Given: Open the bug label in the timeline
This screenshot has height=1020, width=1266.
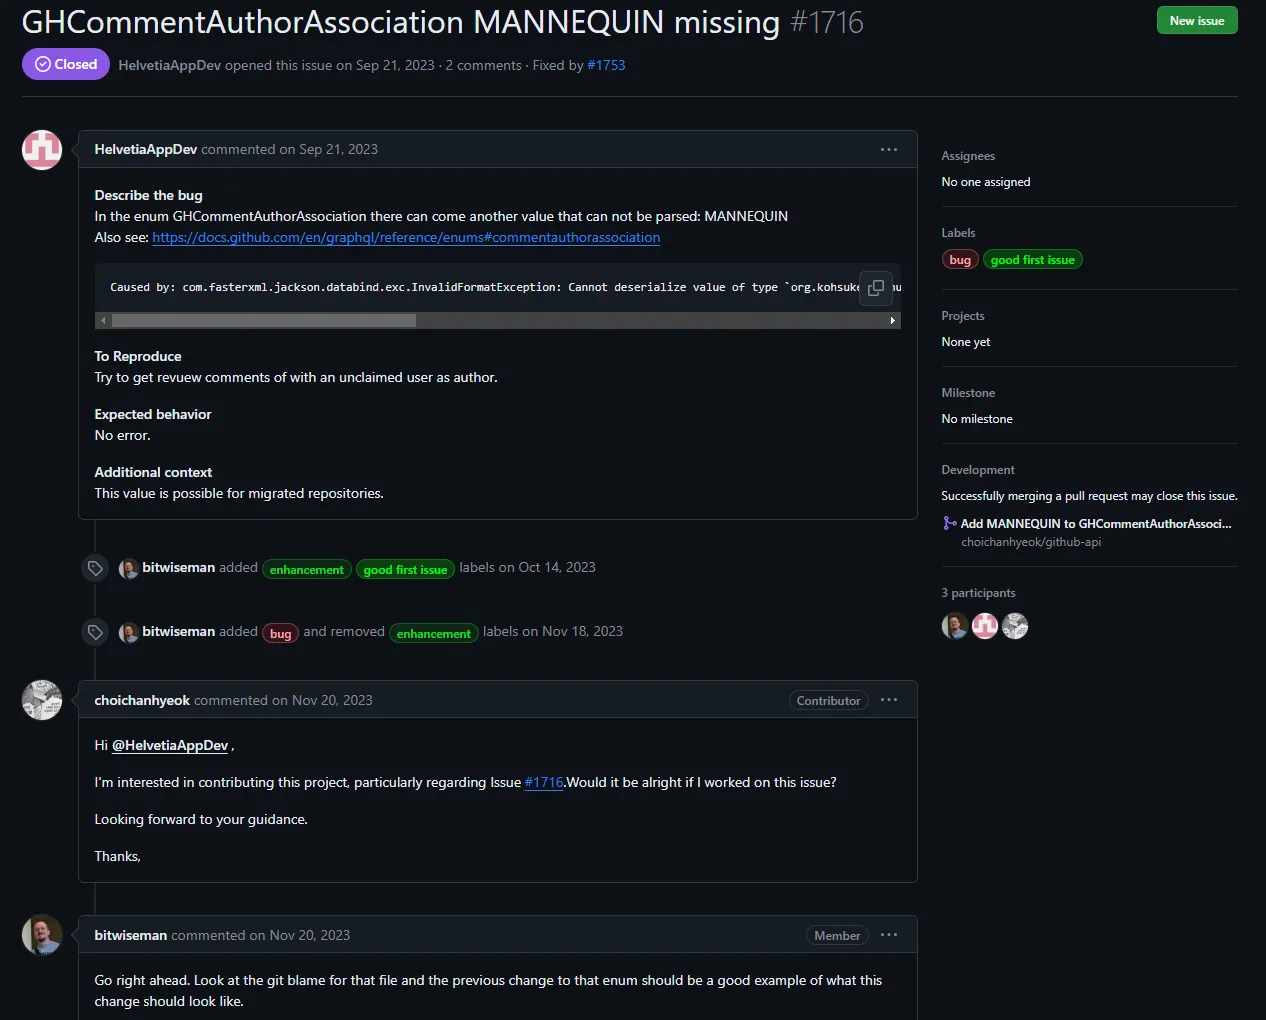Looking at the screenshot, I should coord(280,633).
